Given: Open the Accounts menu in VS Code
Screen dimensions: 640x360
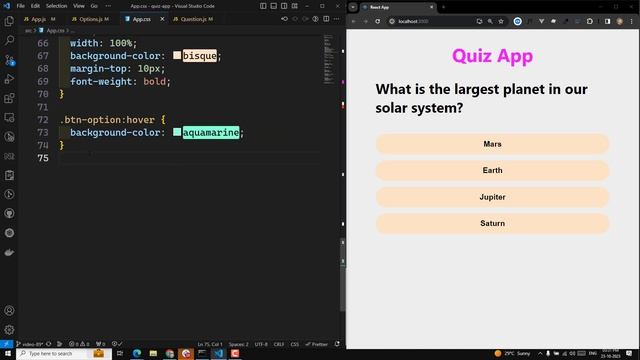Looking at the screenshot, I should point(9,311).
